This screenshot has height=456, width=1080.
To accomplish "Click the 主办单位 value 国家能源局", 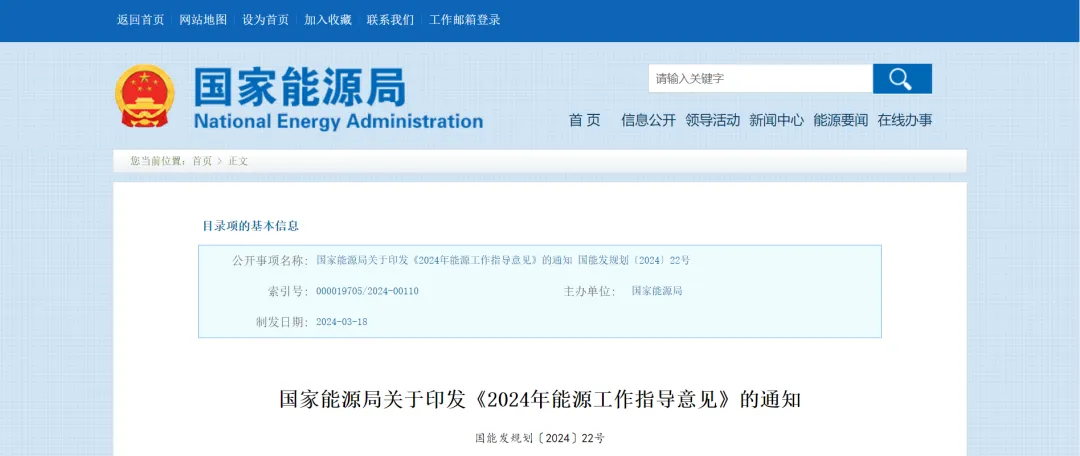I will 657,291.
